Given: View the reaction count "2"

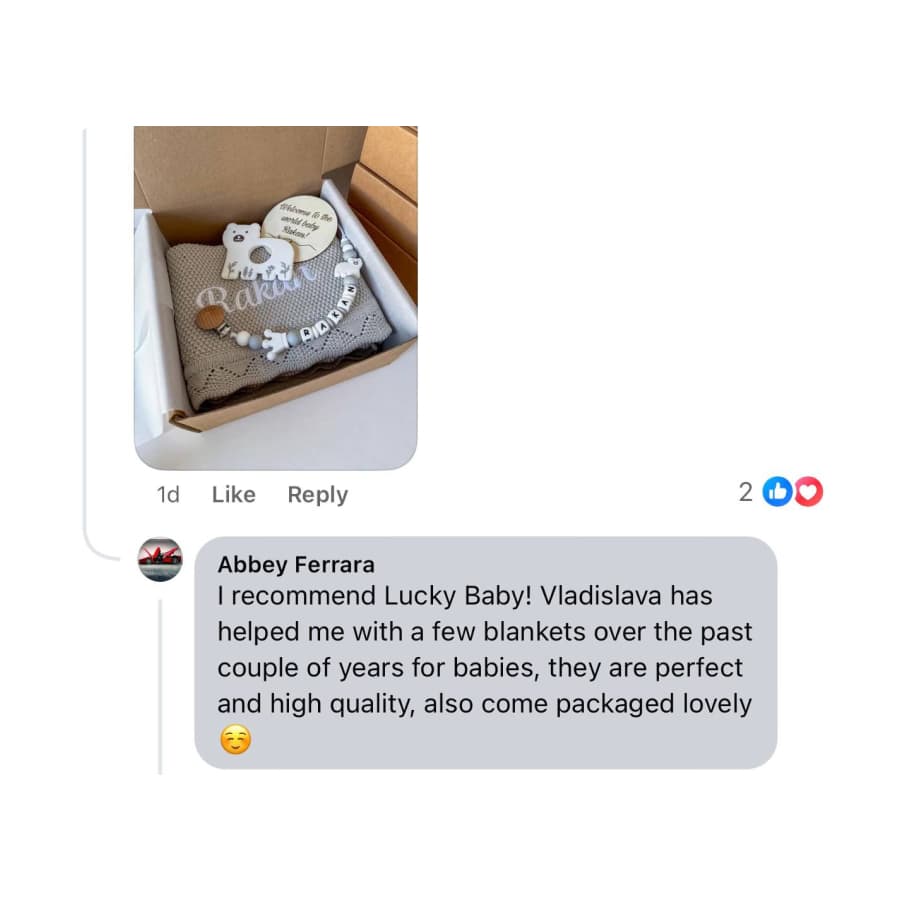Looking at the screenshot, I should coord(745,492).
